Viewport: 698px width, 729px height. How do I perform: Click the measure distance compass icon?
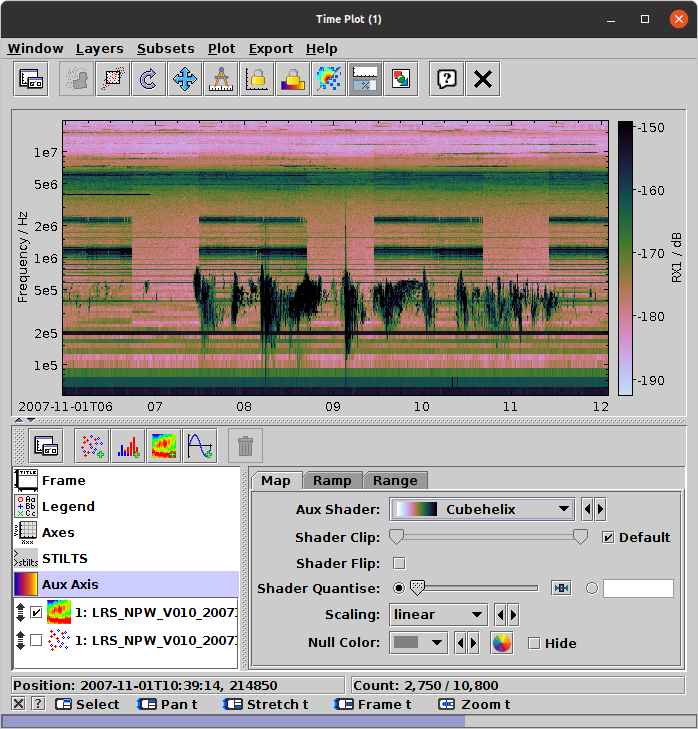pos(220,79)
